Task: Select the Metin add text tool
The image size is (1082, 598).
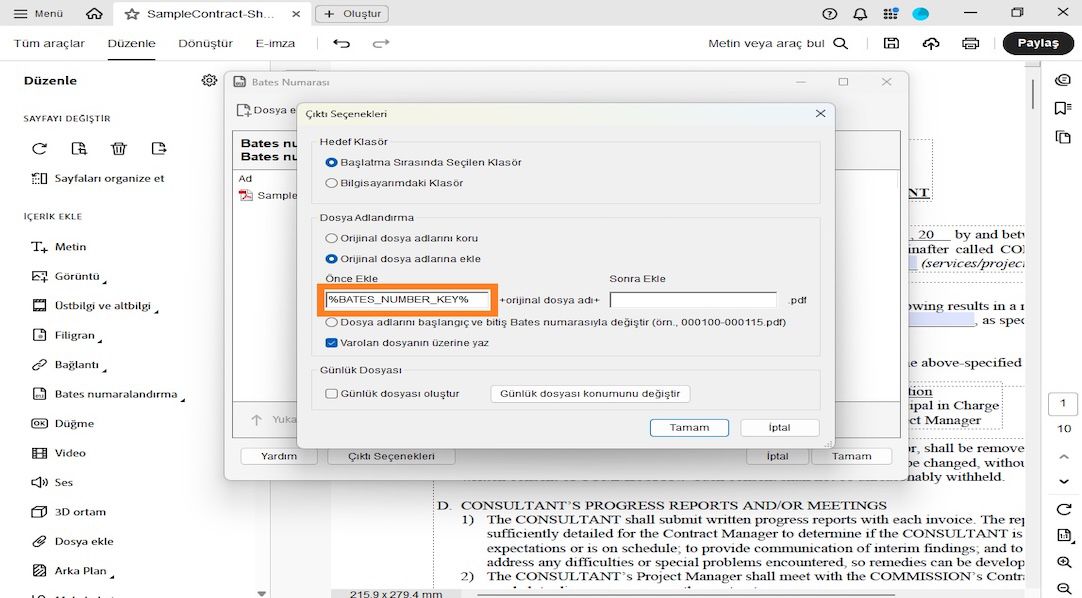Action: pos(59,247)
